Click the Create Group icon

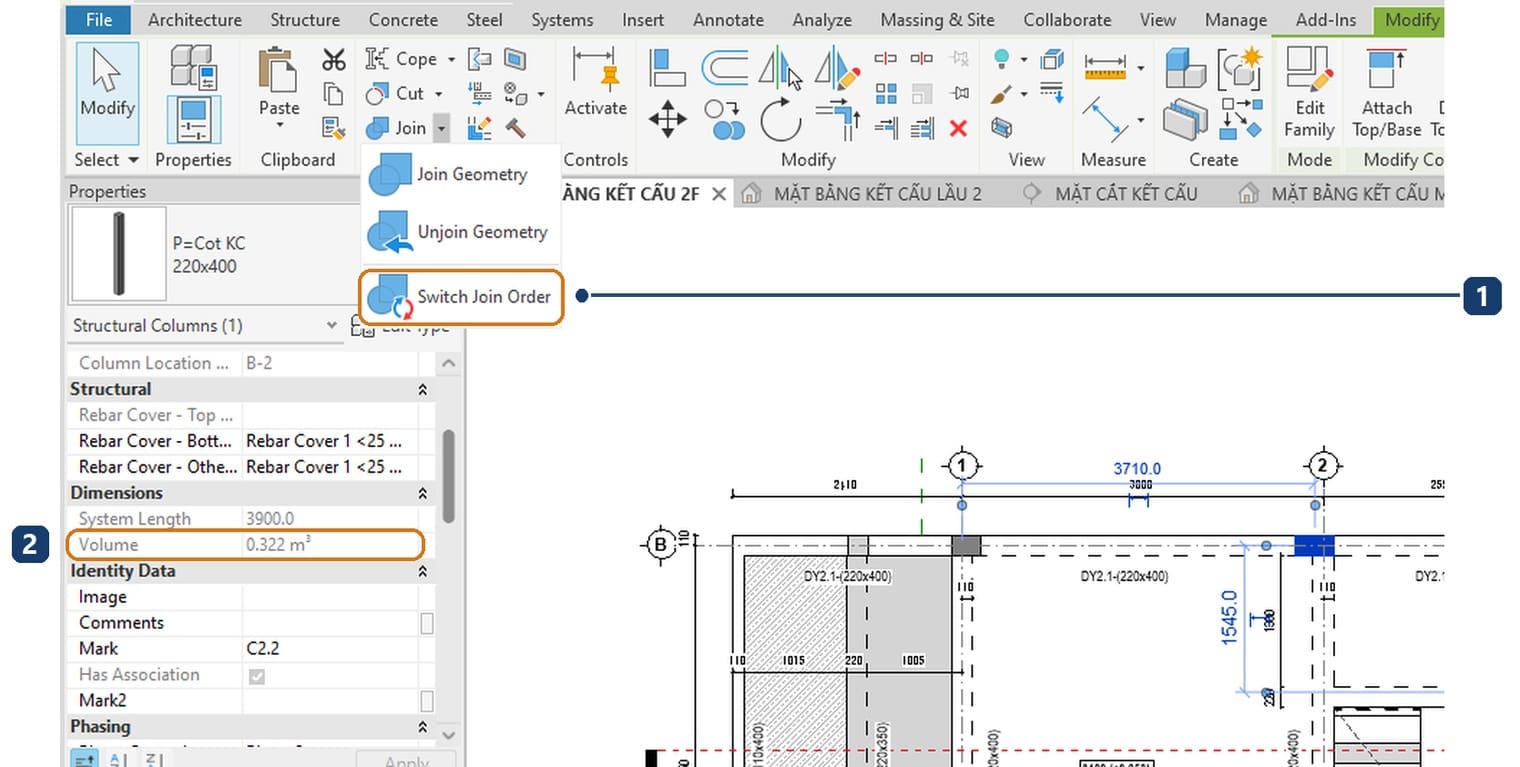(x=1241, y=68)
